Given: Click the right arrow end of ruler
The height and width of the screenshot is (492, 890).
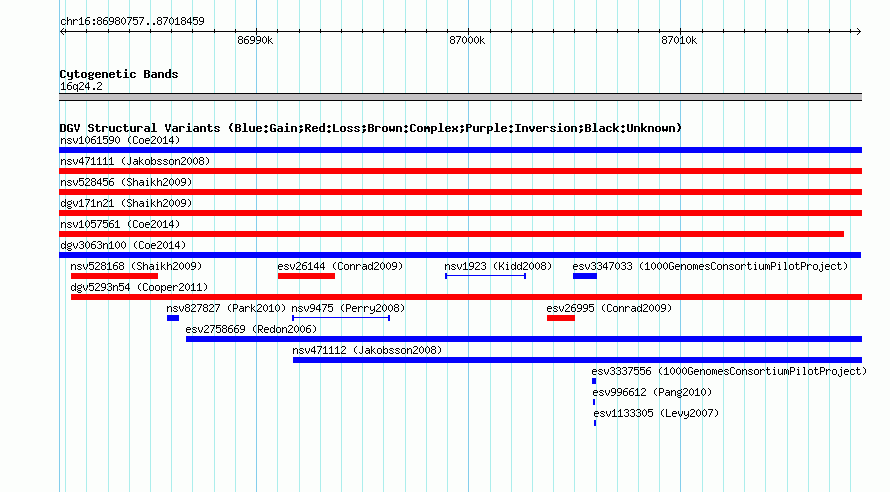Looking at the screenshot, I should [x=858, y=31].
